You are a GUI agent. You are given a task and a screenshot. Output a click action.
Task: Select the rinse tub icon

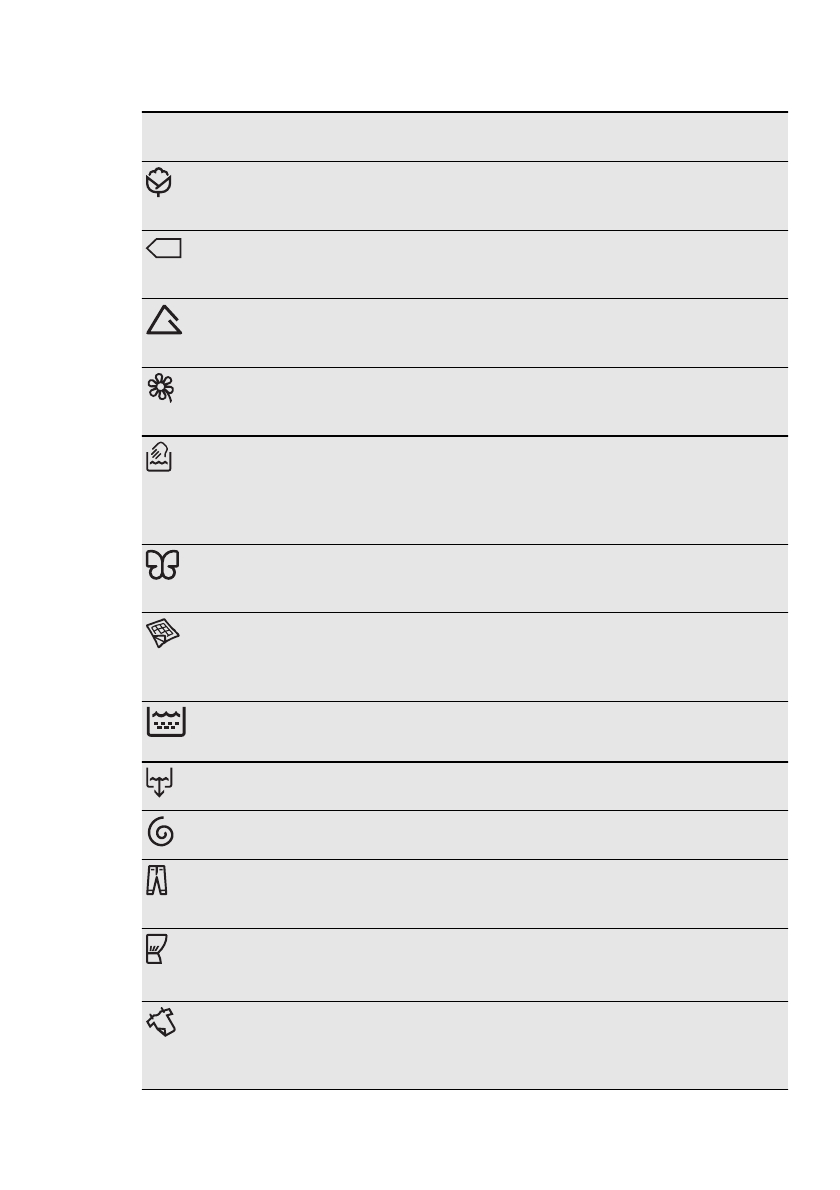pyautogui.click(x=163, y=722)
